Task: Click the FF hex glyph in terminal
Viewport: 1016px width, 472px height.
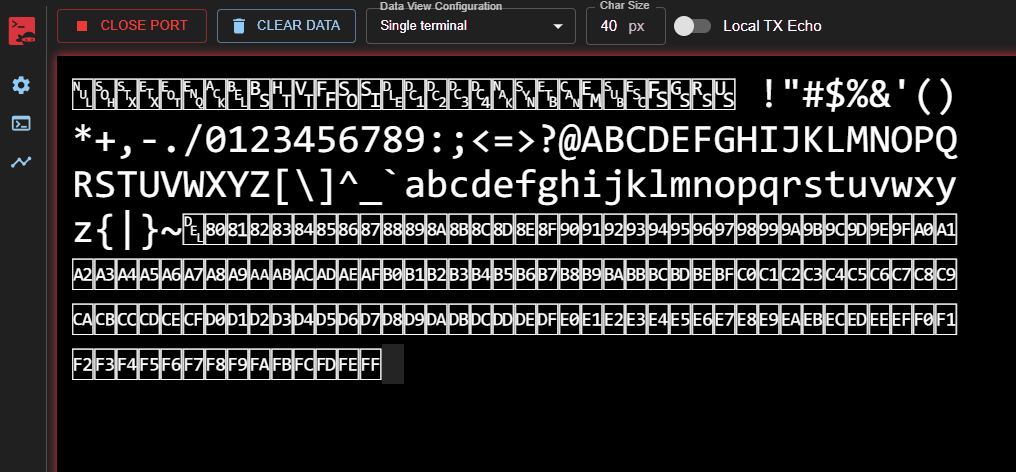Action: pos(370,364)
